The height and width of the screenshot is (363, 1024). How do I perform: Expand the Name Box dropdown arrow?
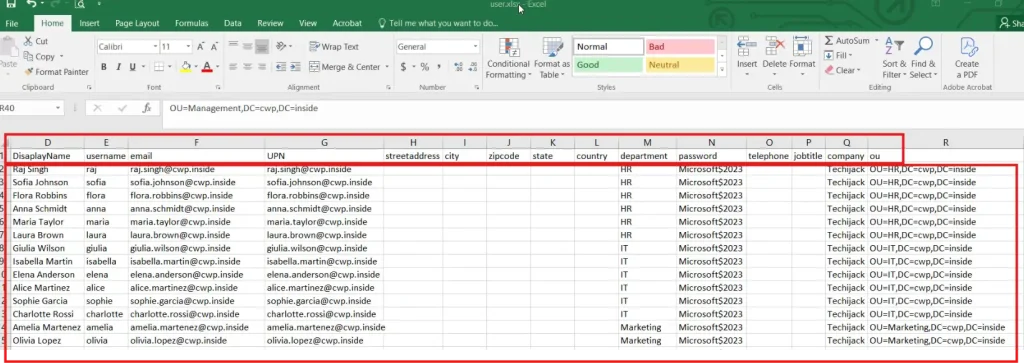pos(58,108)
